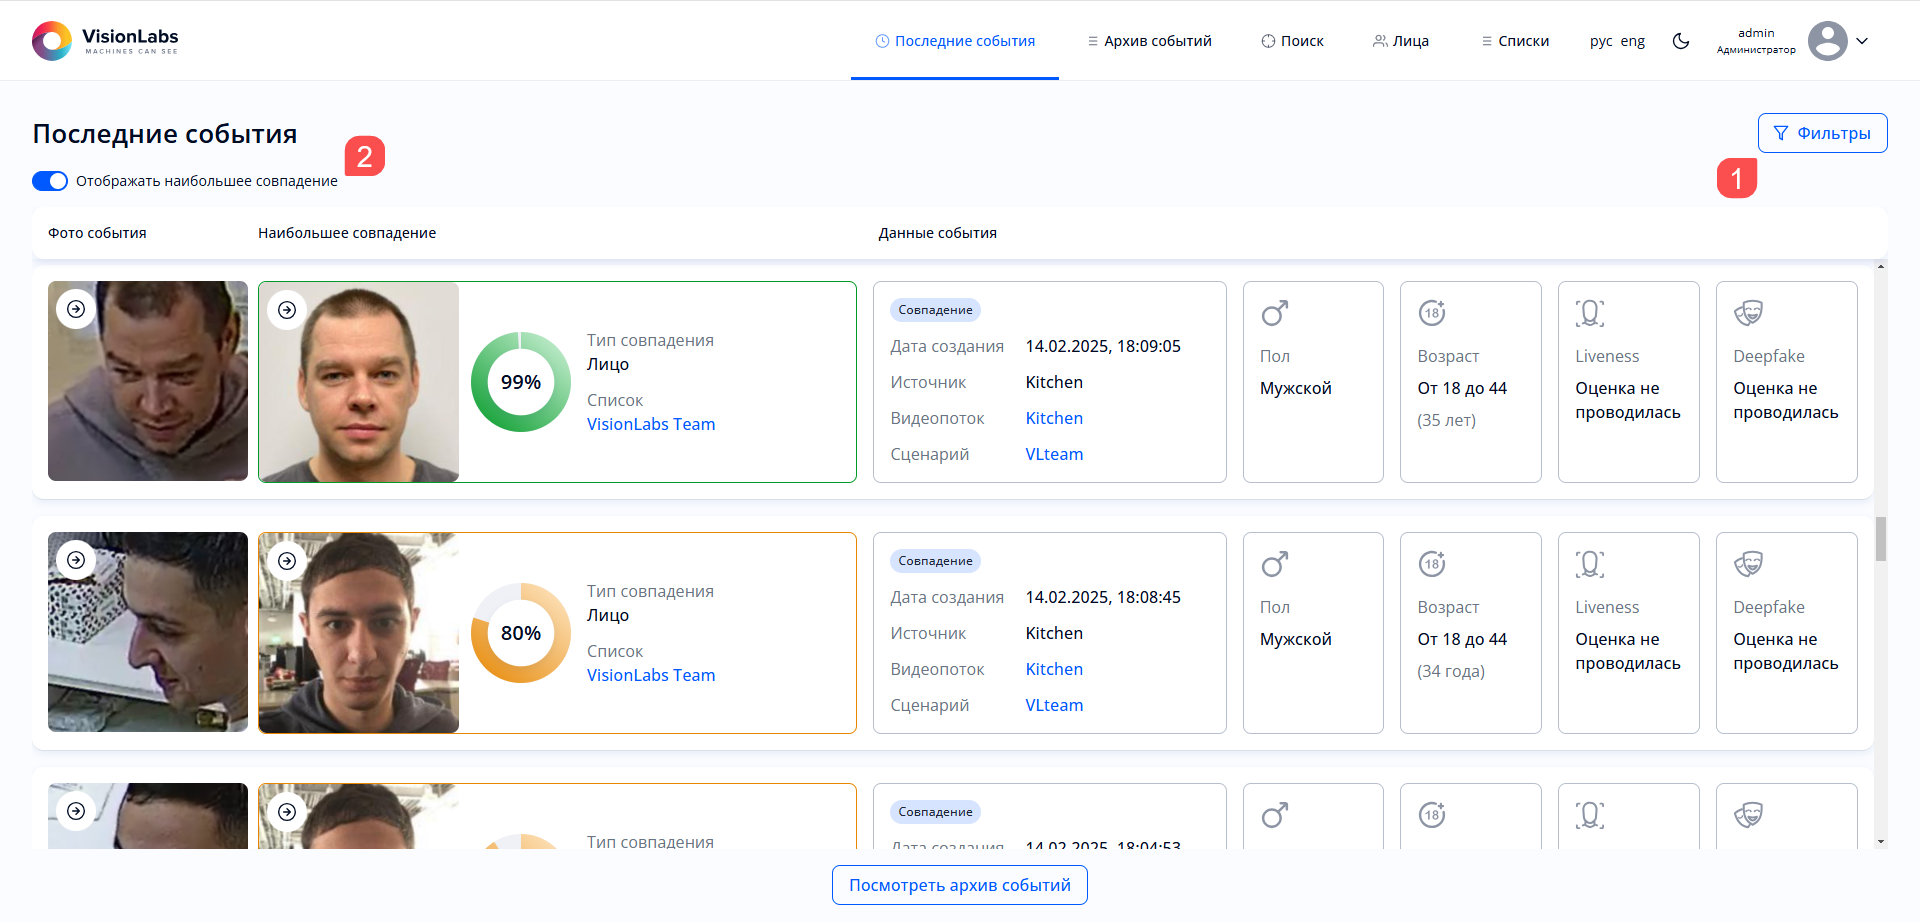Open arrow icon on third match face
Image resolution: width=1920 pixels, height=922 pixels.
[x=287, y=812]
